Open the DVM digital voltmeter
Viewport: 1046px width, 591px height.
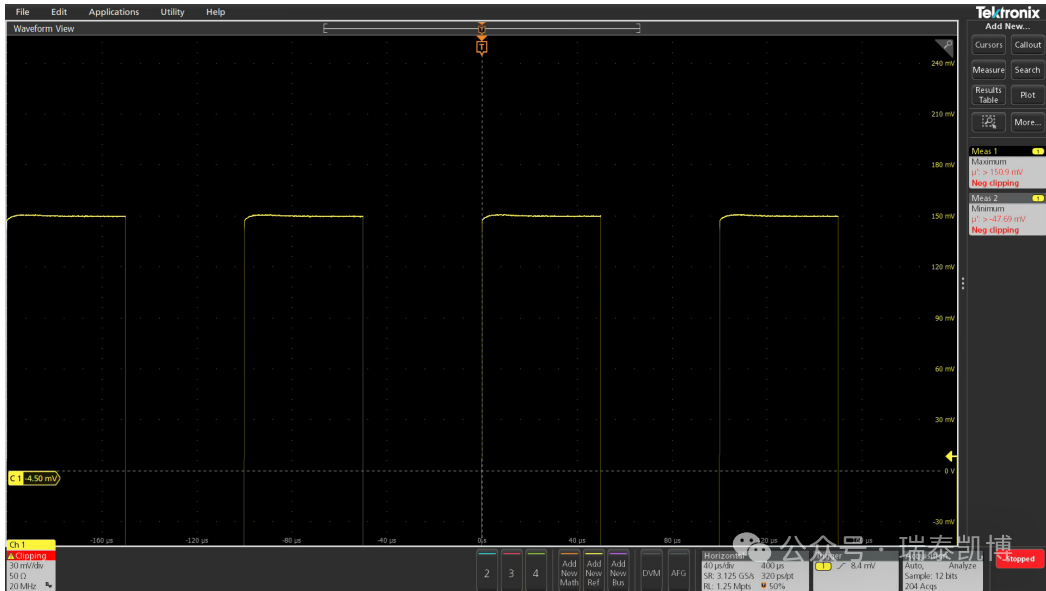tap(651, 571)
